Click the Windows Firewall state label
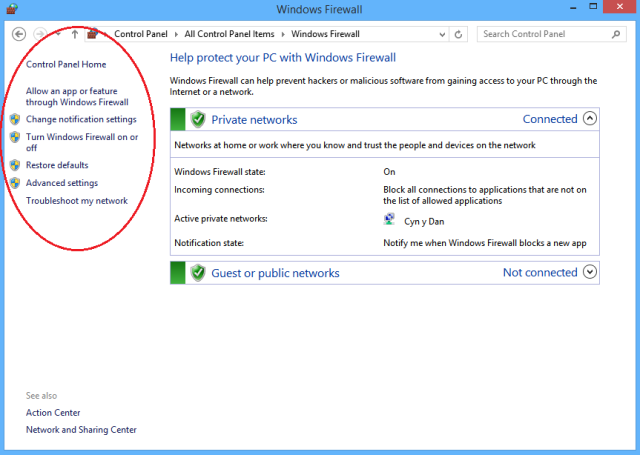Screen dimensions: 640x455 pyautogui.click(x=220, y=172)
